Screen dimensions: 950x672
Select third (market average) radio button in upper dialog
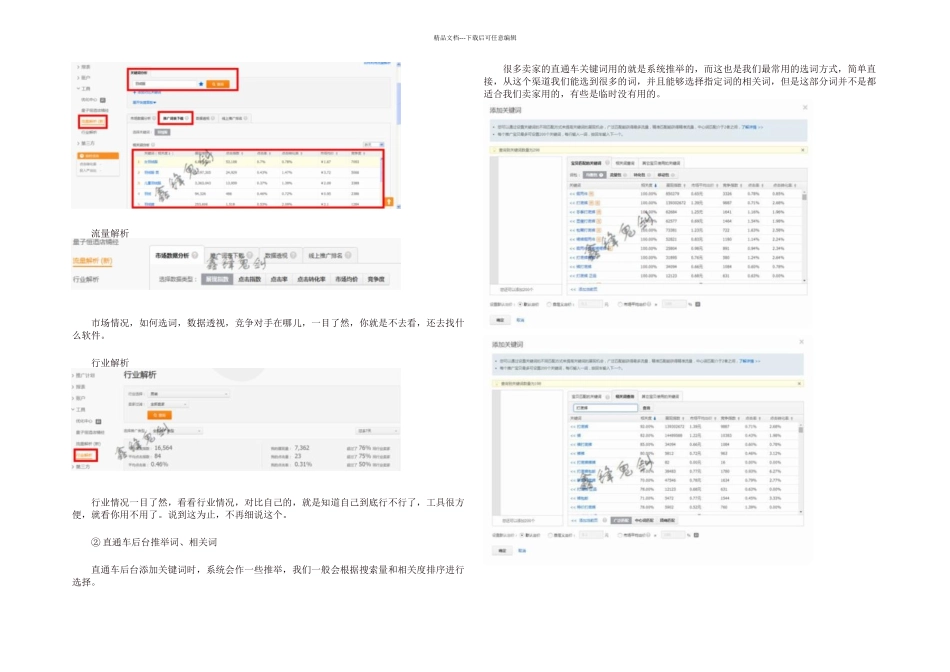coord(620,304)
